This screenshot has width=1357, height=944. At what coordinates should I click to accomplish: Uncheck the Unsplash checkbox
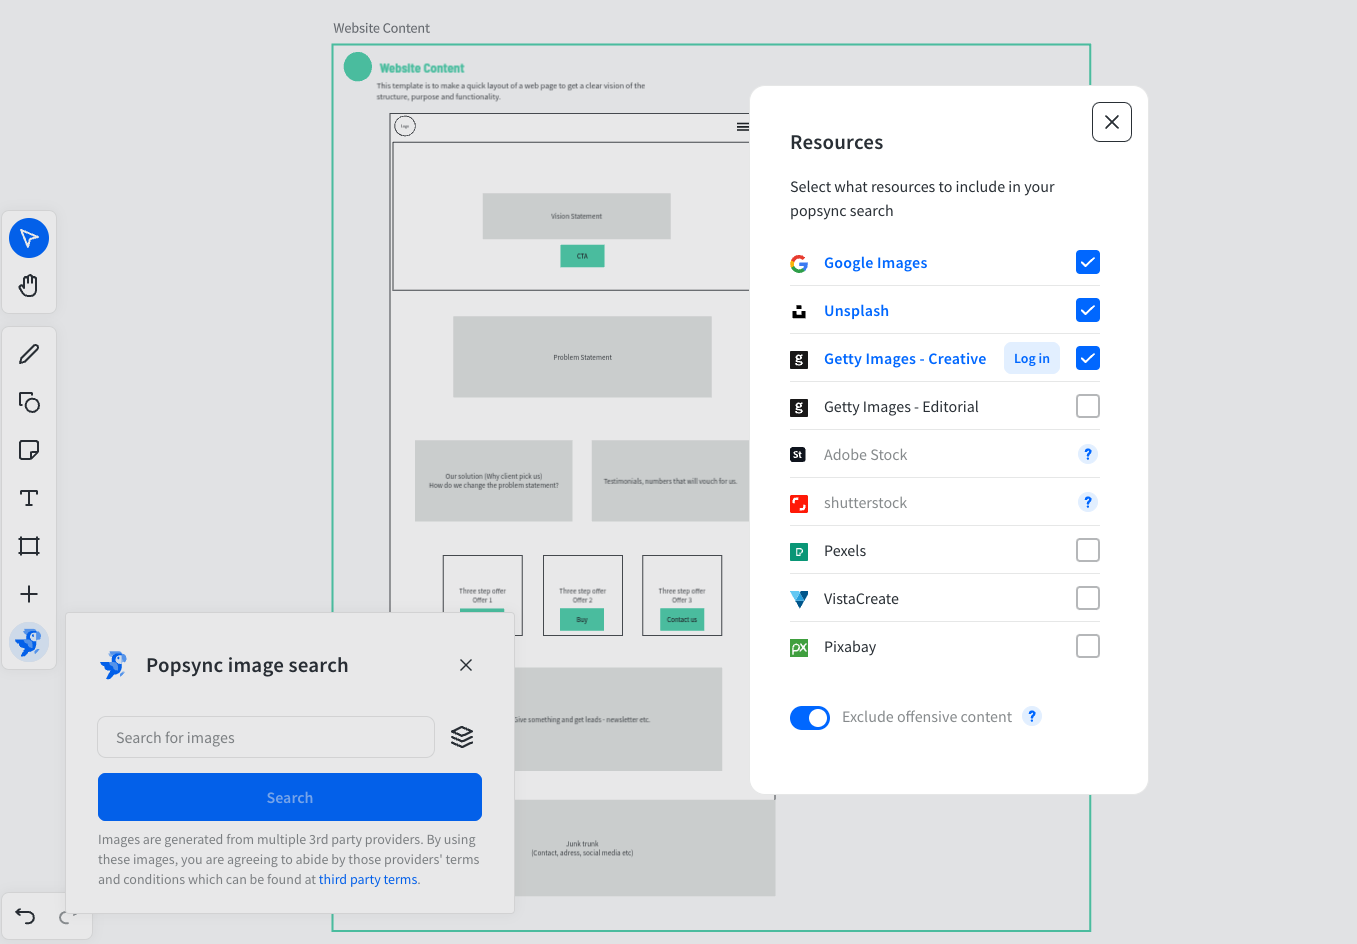(1088, 310)
